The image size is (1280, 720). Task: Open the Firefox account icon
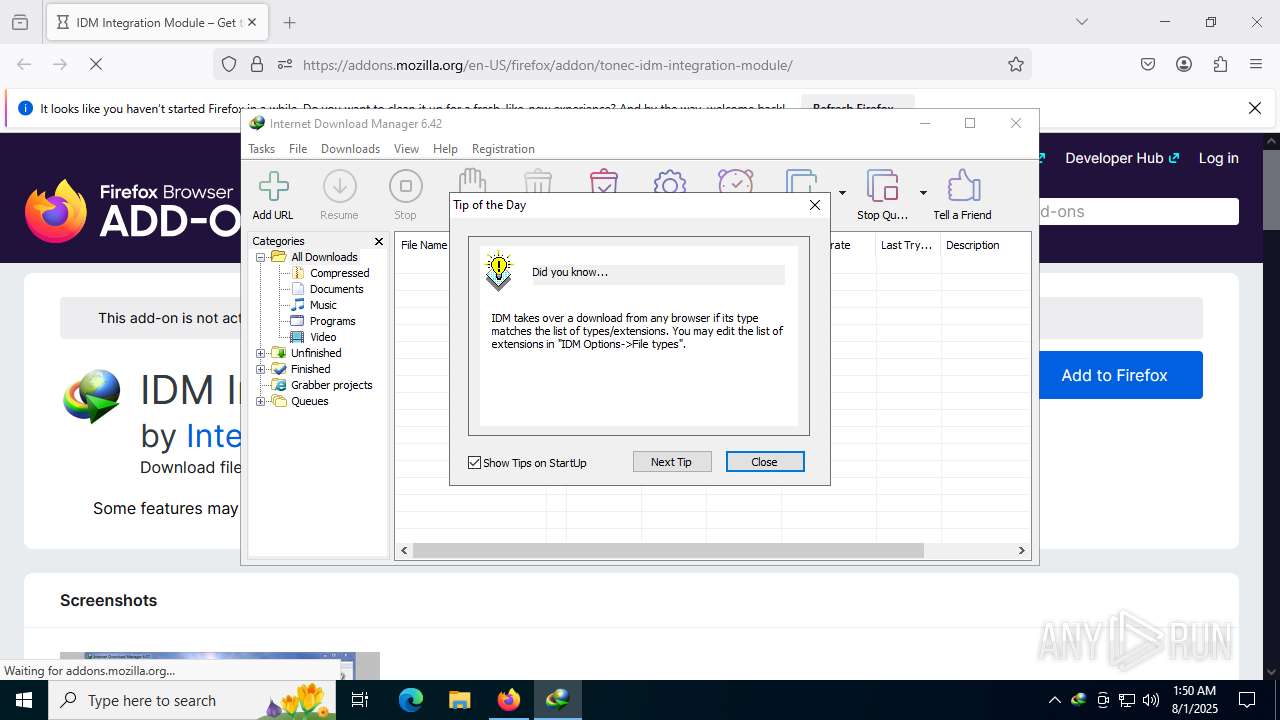click(x=1184, y=64)
